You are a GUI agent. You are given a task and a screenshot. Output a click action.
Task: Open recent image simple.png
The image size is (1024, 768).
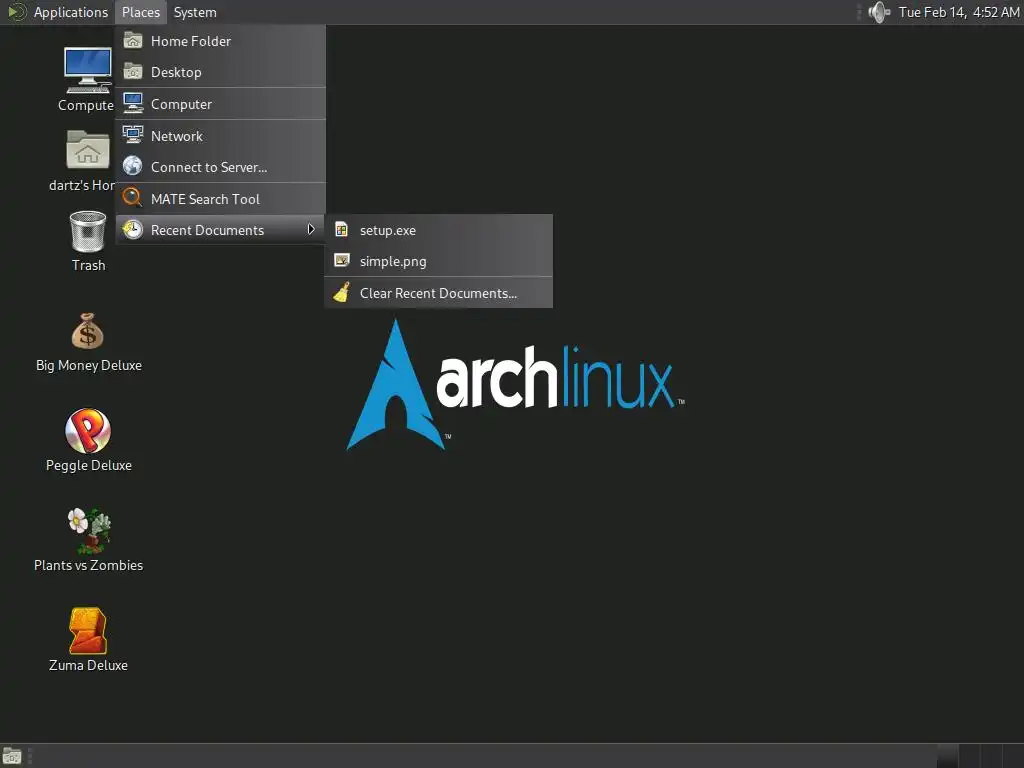(x=439, y=261)
